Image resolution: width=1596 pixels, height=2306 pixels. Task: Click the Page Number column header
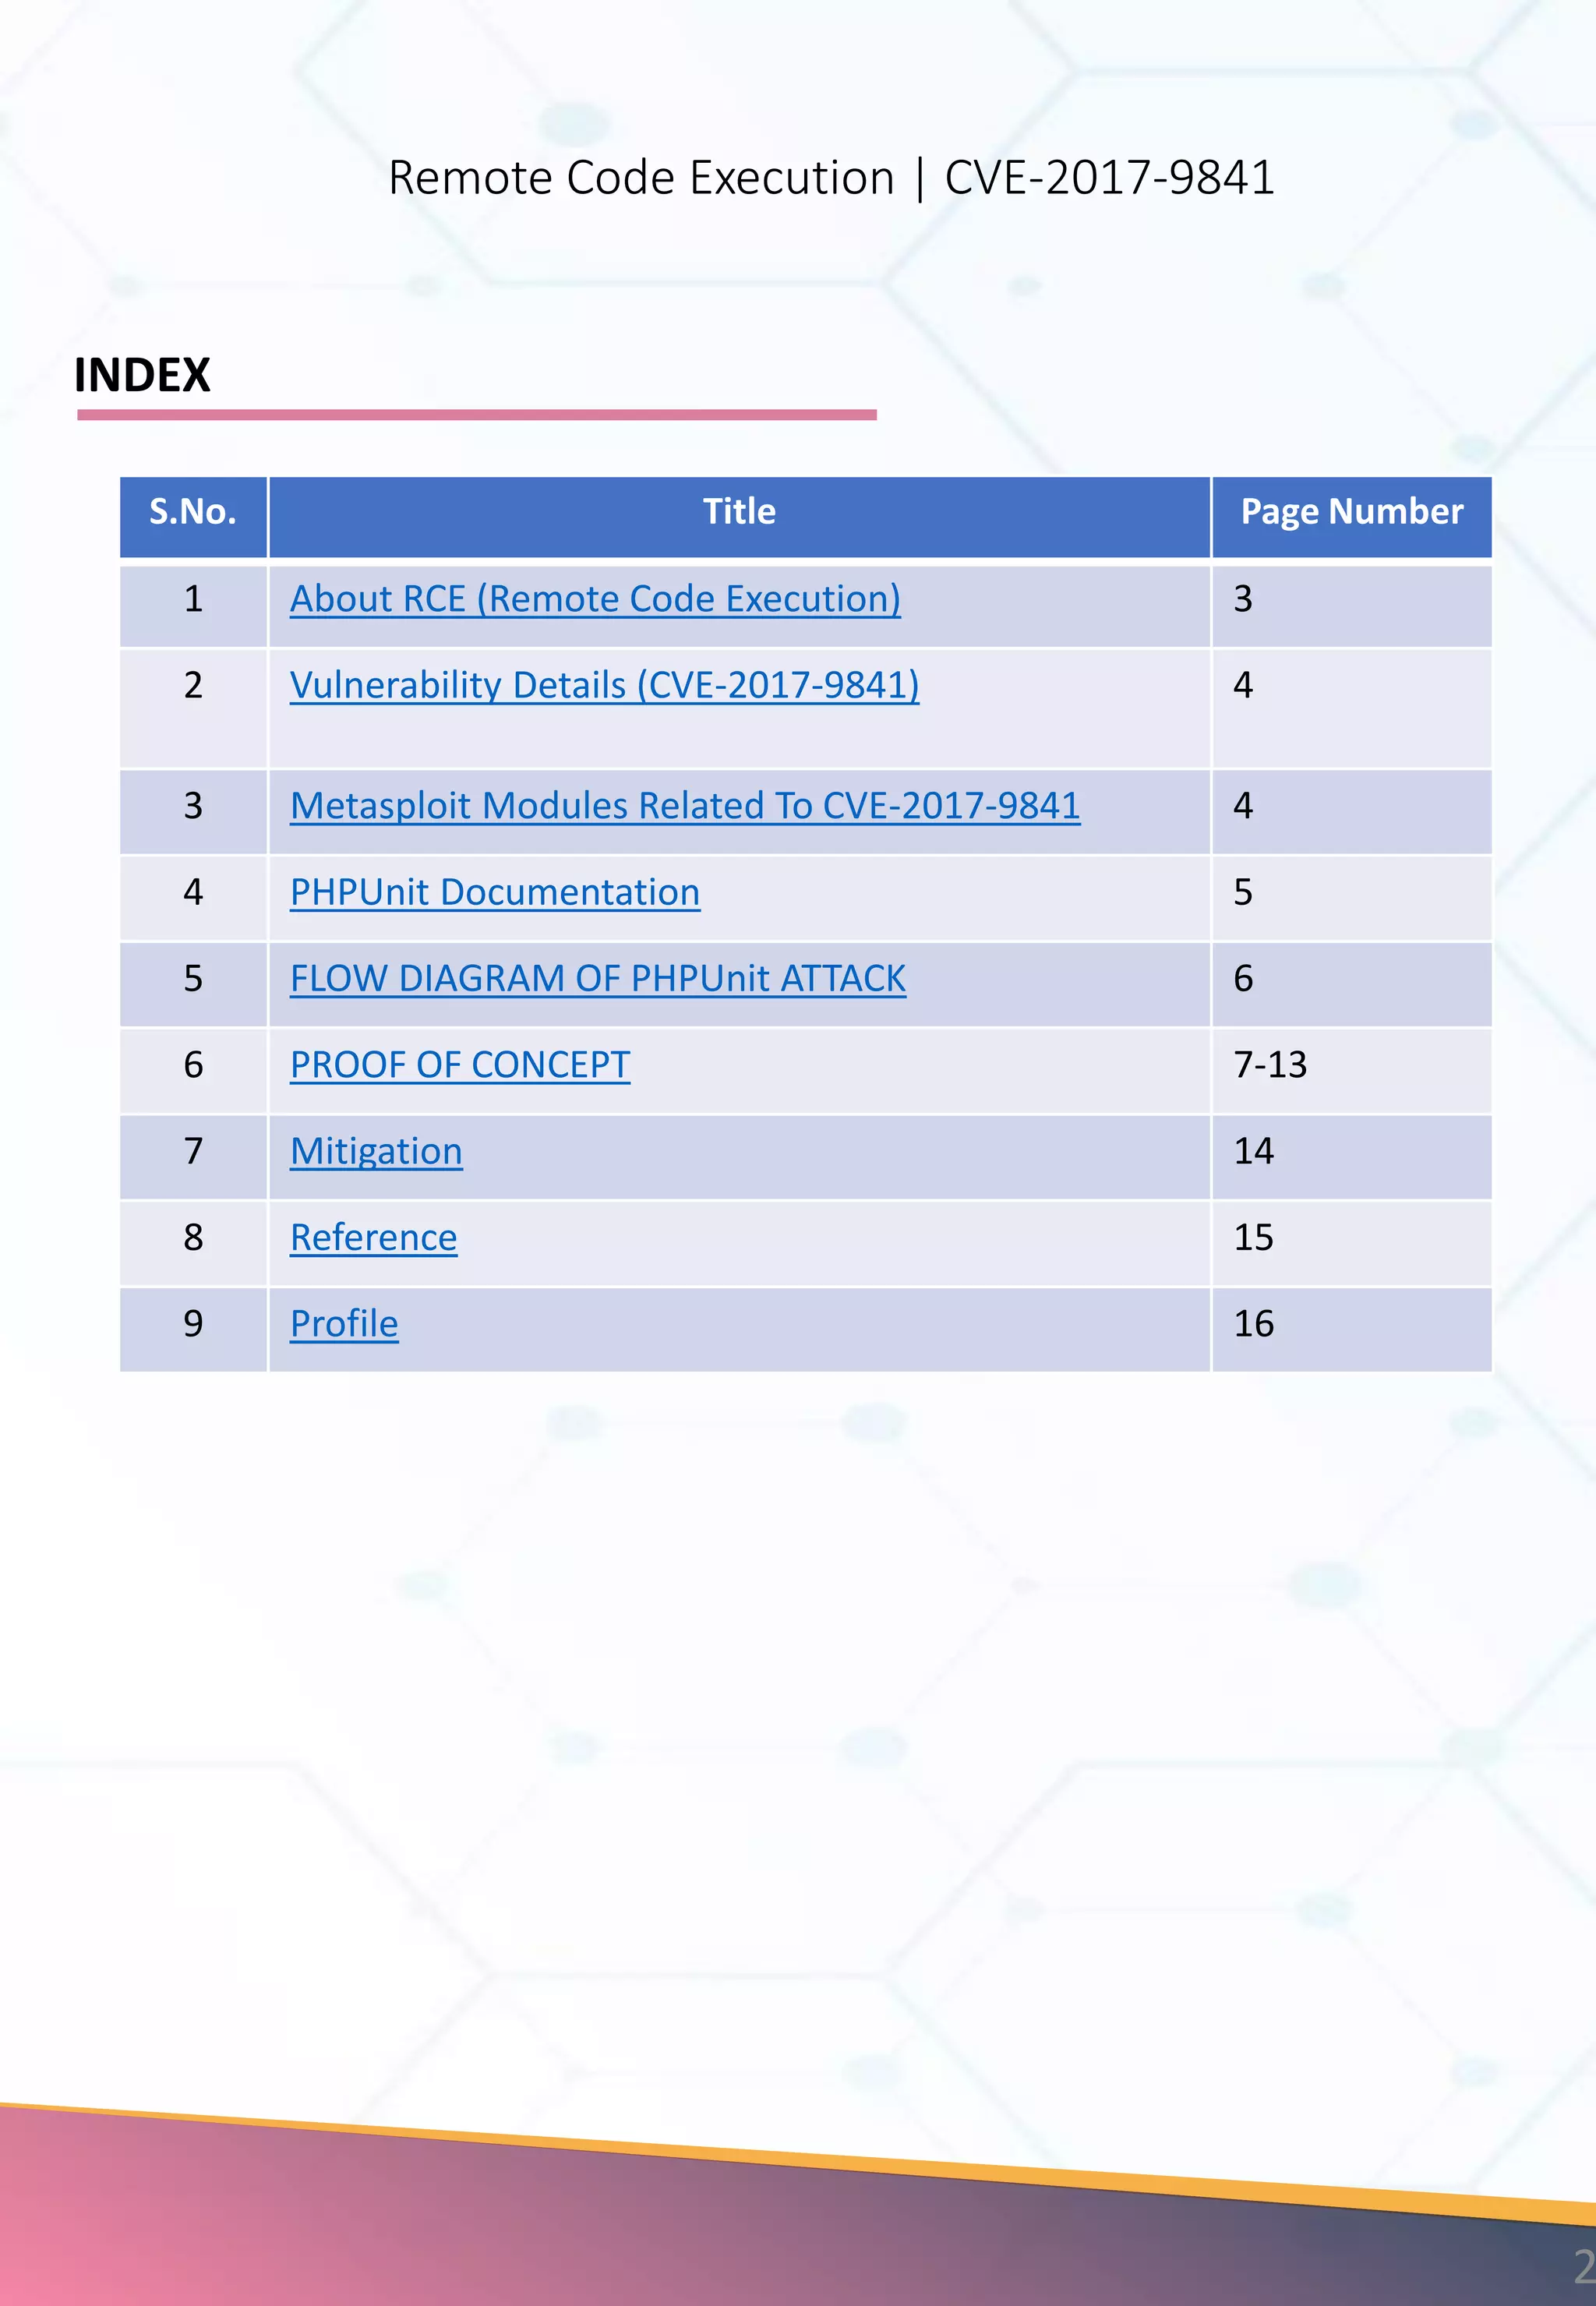pyautogui.click(x=1351, y=512)
